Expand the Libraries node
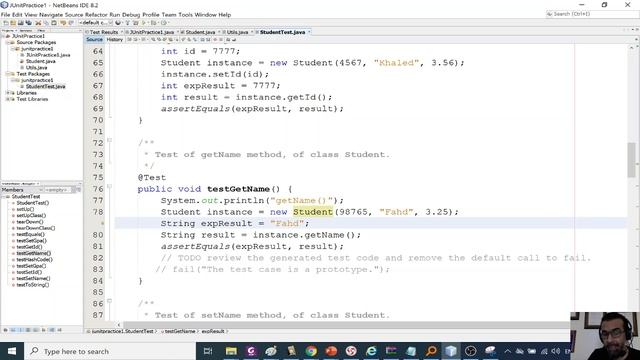Image resolution: width=640 pixels, height=360 pixels. (x=7, y=93)
